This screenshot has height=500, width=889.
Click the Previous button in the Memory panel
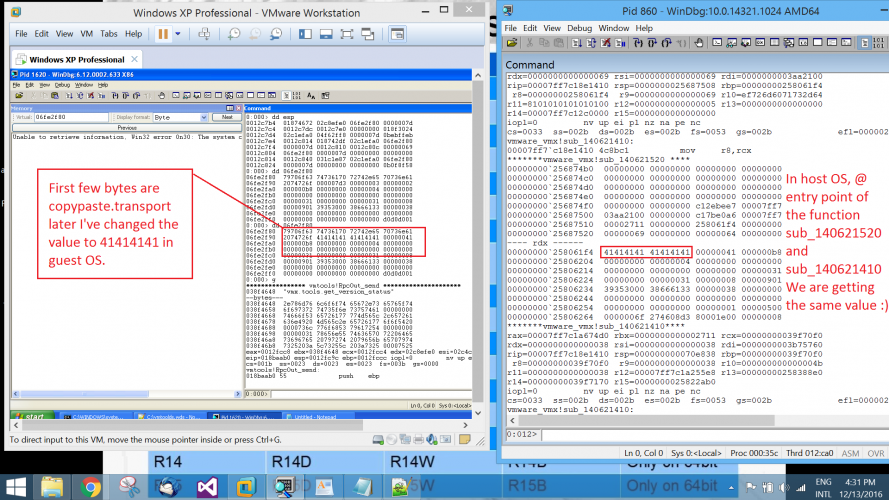[x=125, y=127]
